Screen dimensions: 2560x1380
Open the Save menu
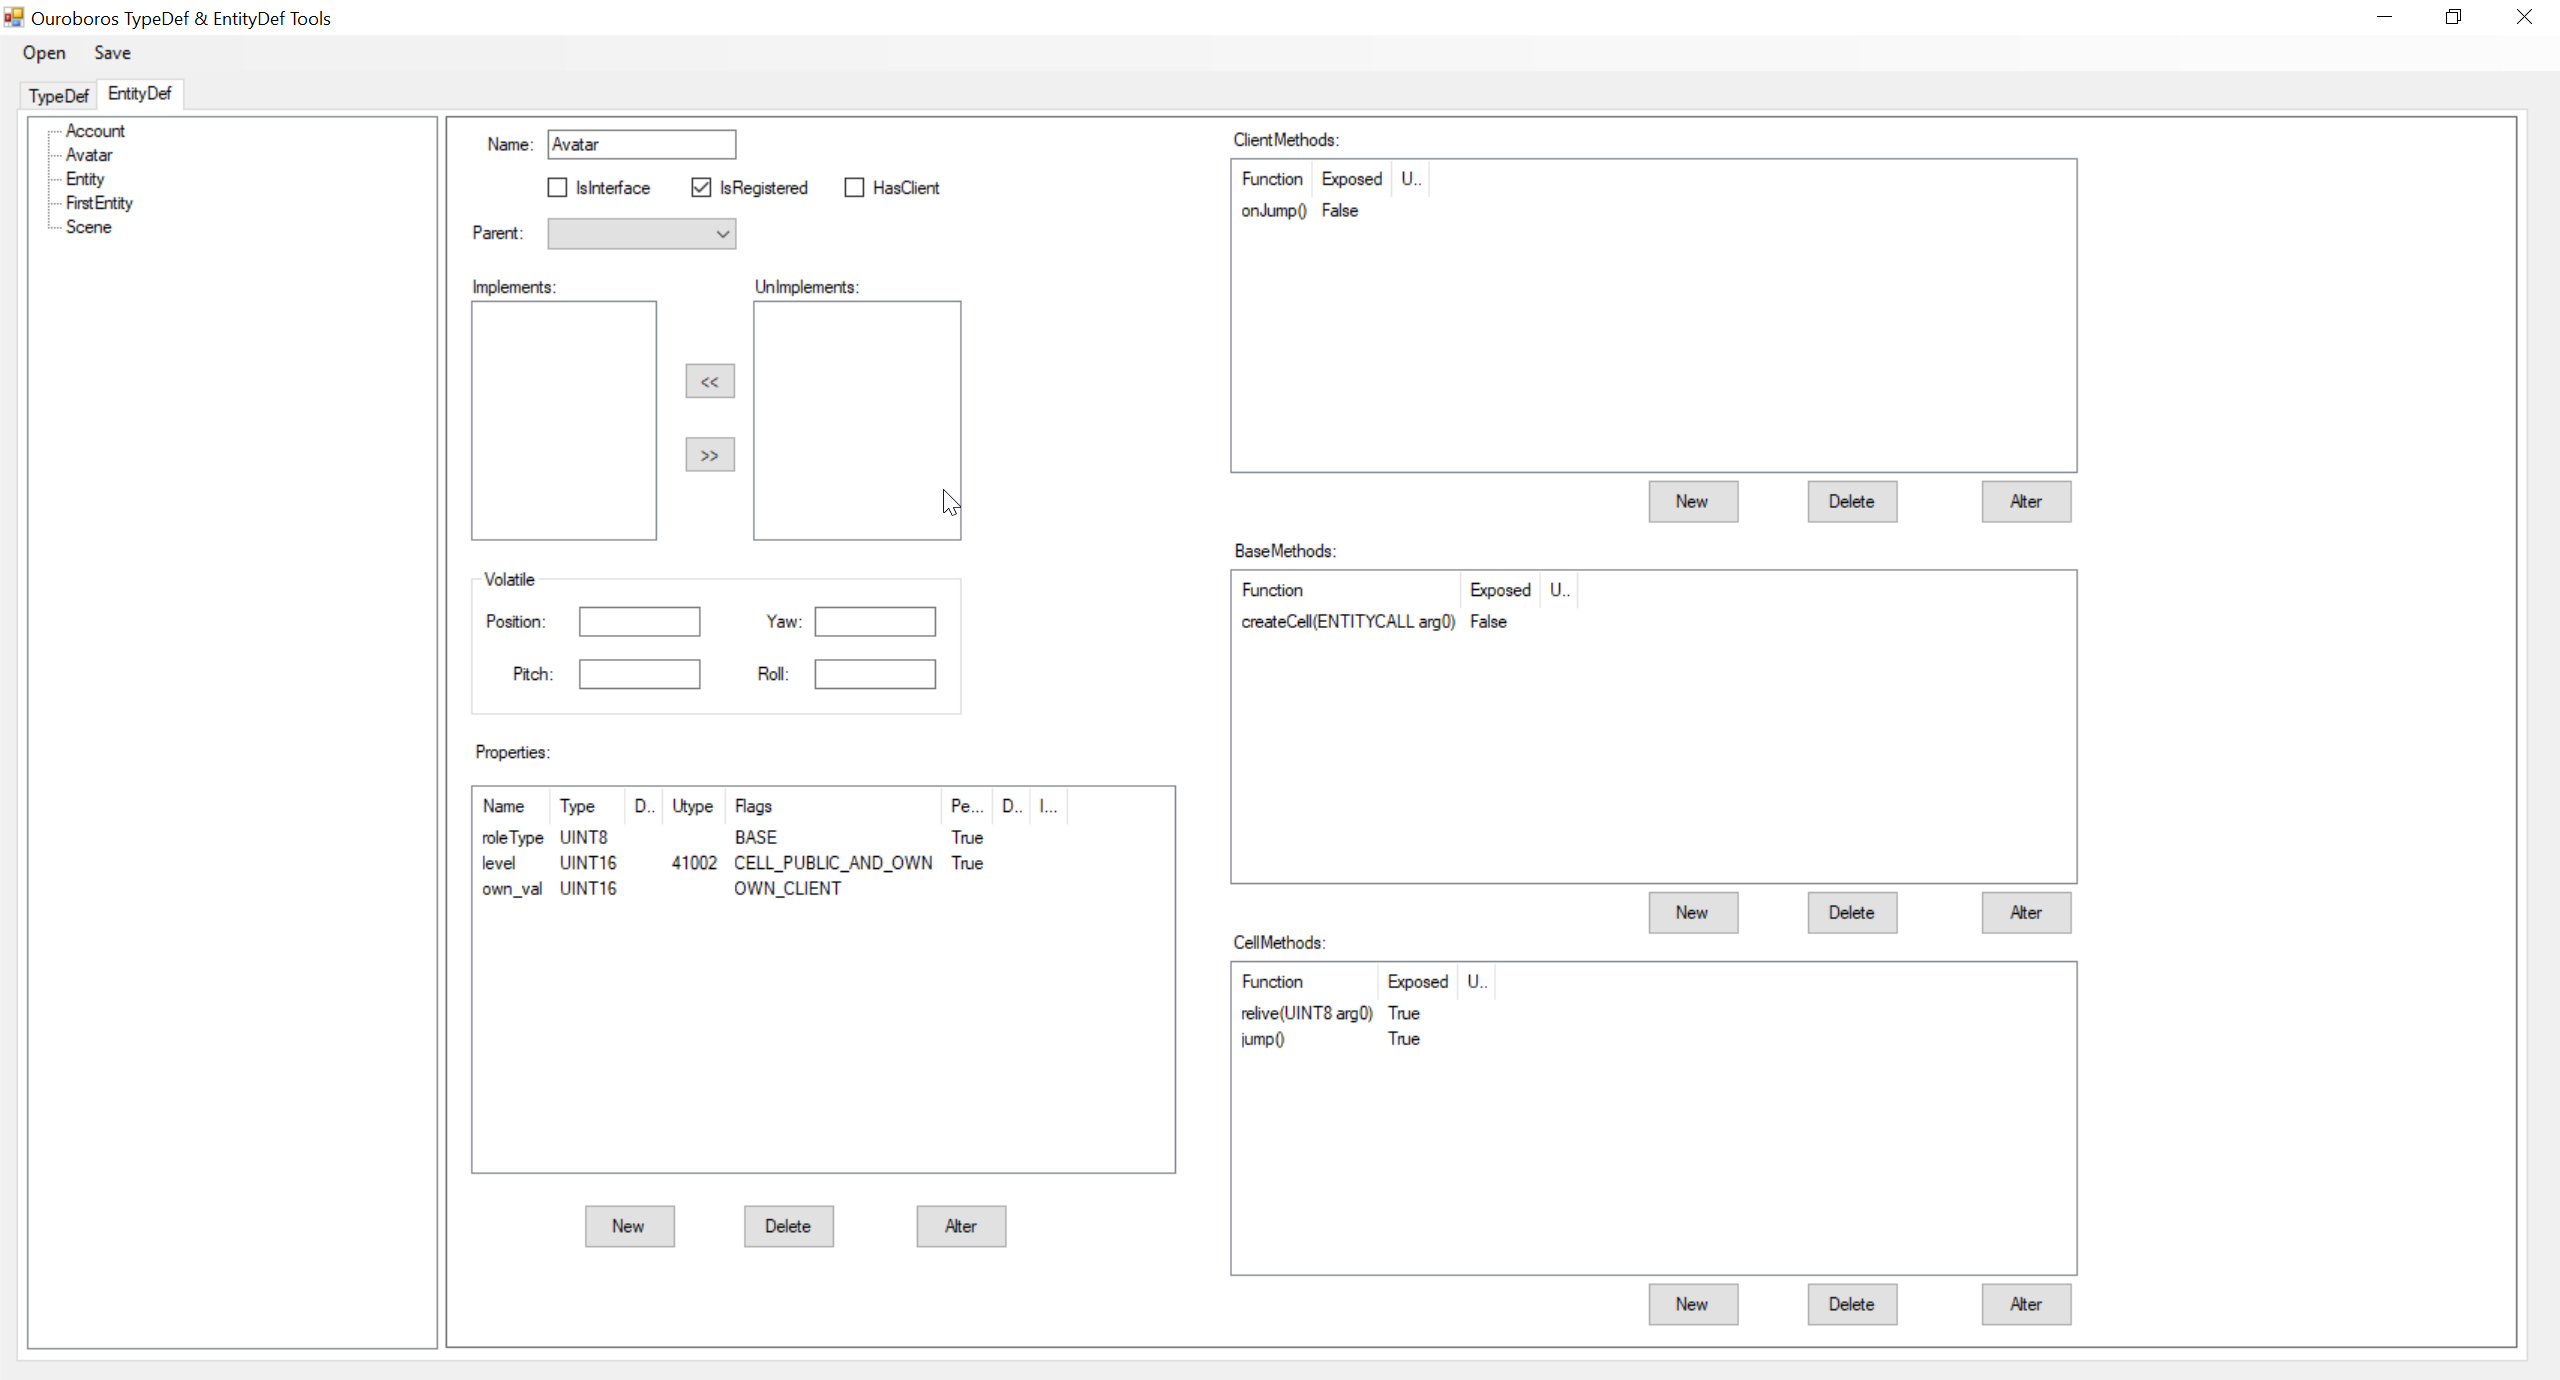coord(112,53)
